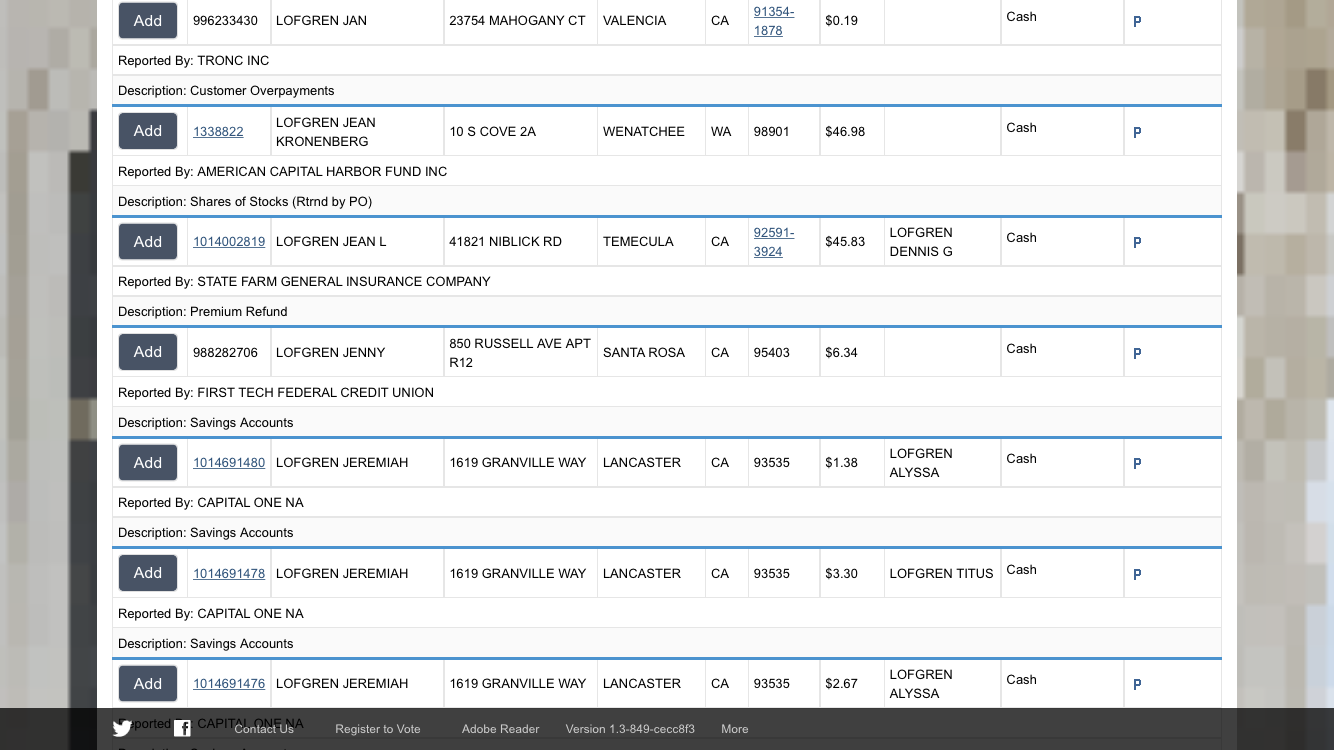Click the P icon in the LOFGREN JENNY row

coord(1137,353)
